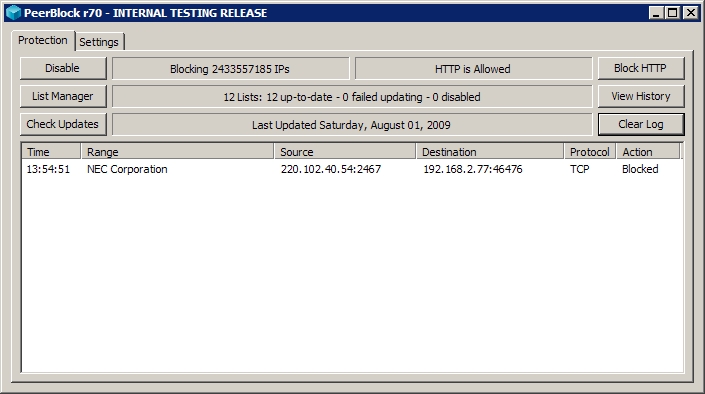Click the Destination column header
The width and height of the screenshot is (705, 394).
(x=490, y=152)
